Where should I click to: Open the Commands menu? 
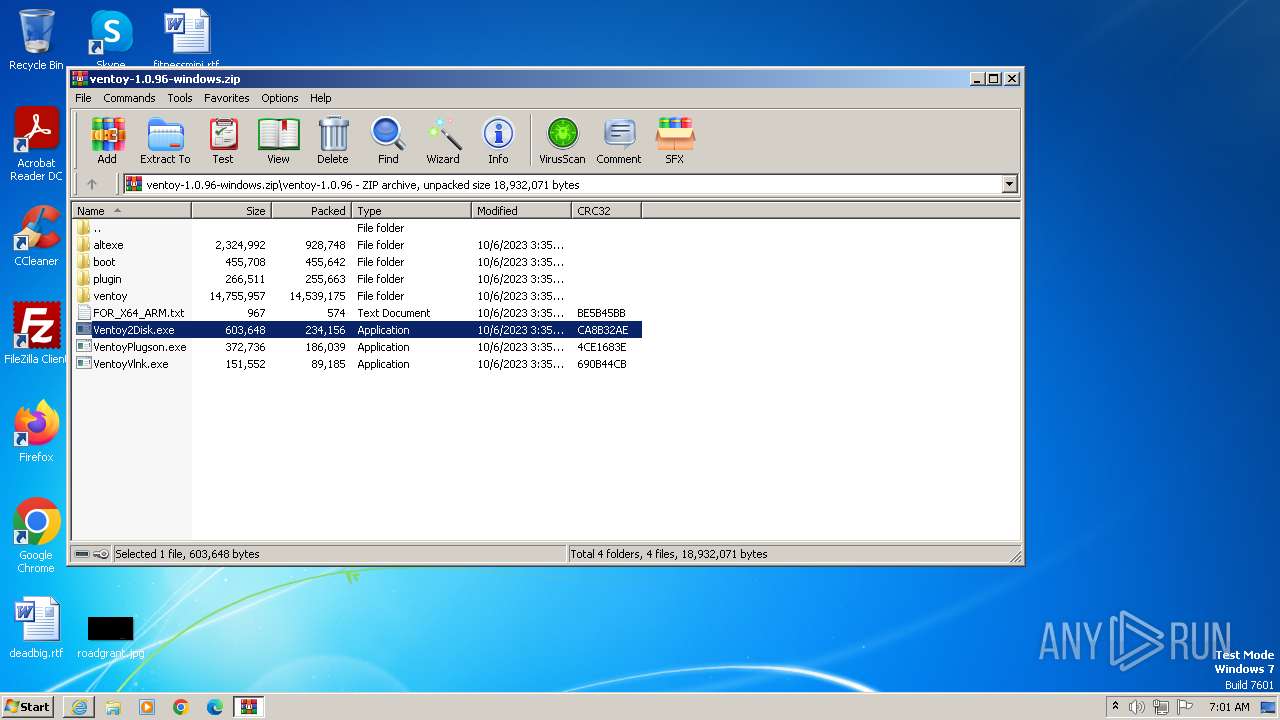[129, 98]
